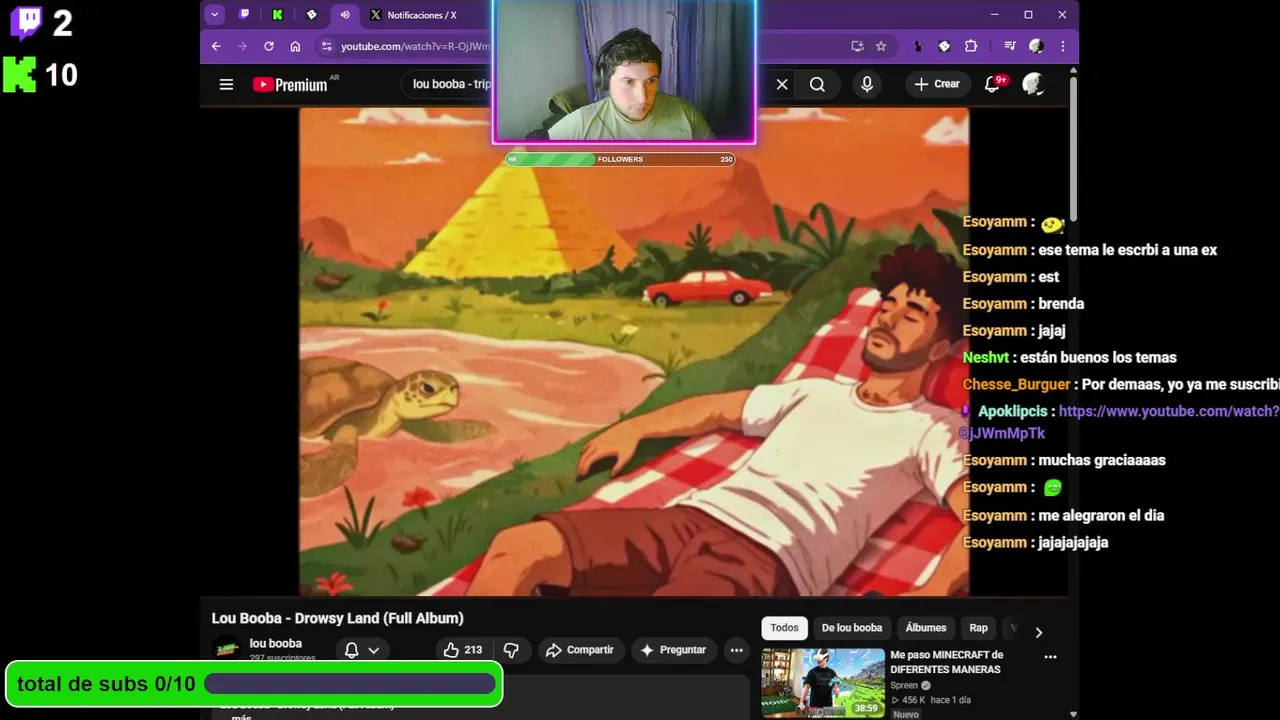The height and width of the screenshot is (720, 1280).
Task: Open Chrome profile avatar
Action: tap(1036, 46)
